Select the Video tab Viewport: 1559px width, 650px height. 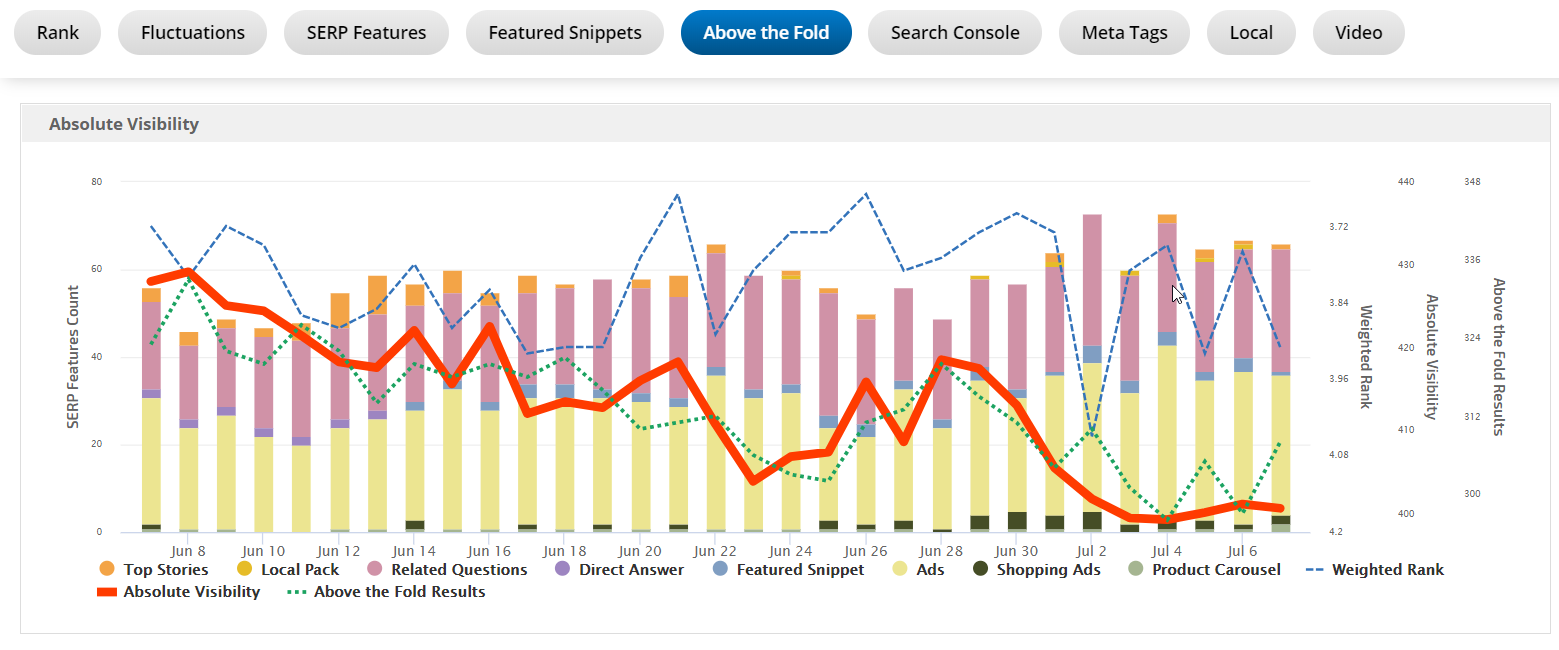(x=1358, y=33)
